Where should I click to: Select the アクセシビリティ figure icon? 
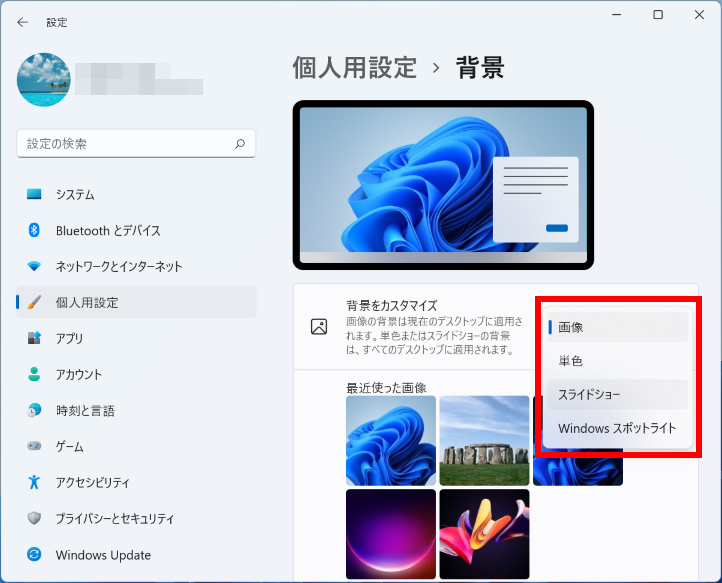34,482
